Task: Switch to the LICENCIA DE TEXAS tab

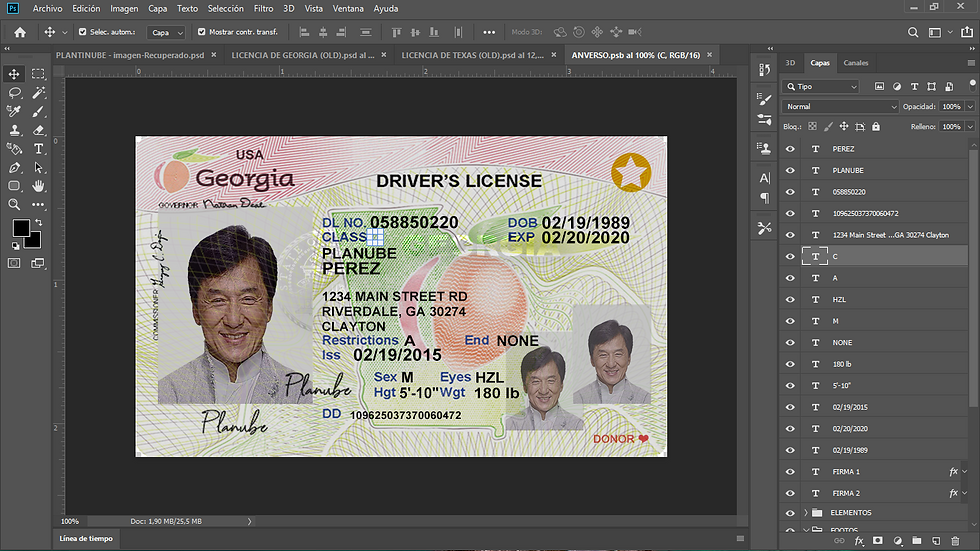Action: click(472, 55)
